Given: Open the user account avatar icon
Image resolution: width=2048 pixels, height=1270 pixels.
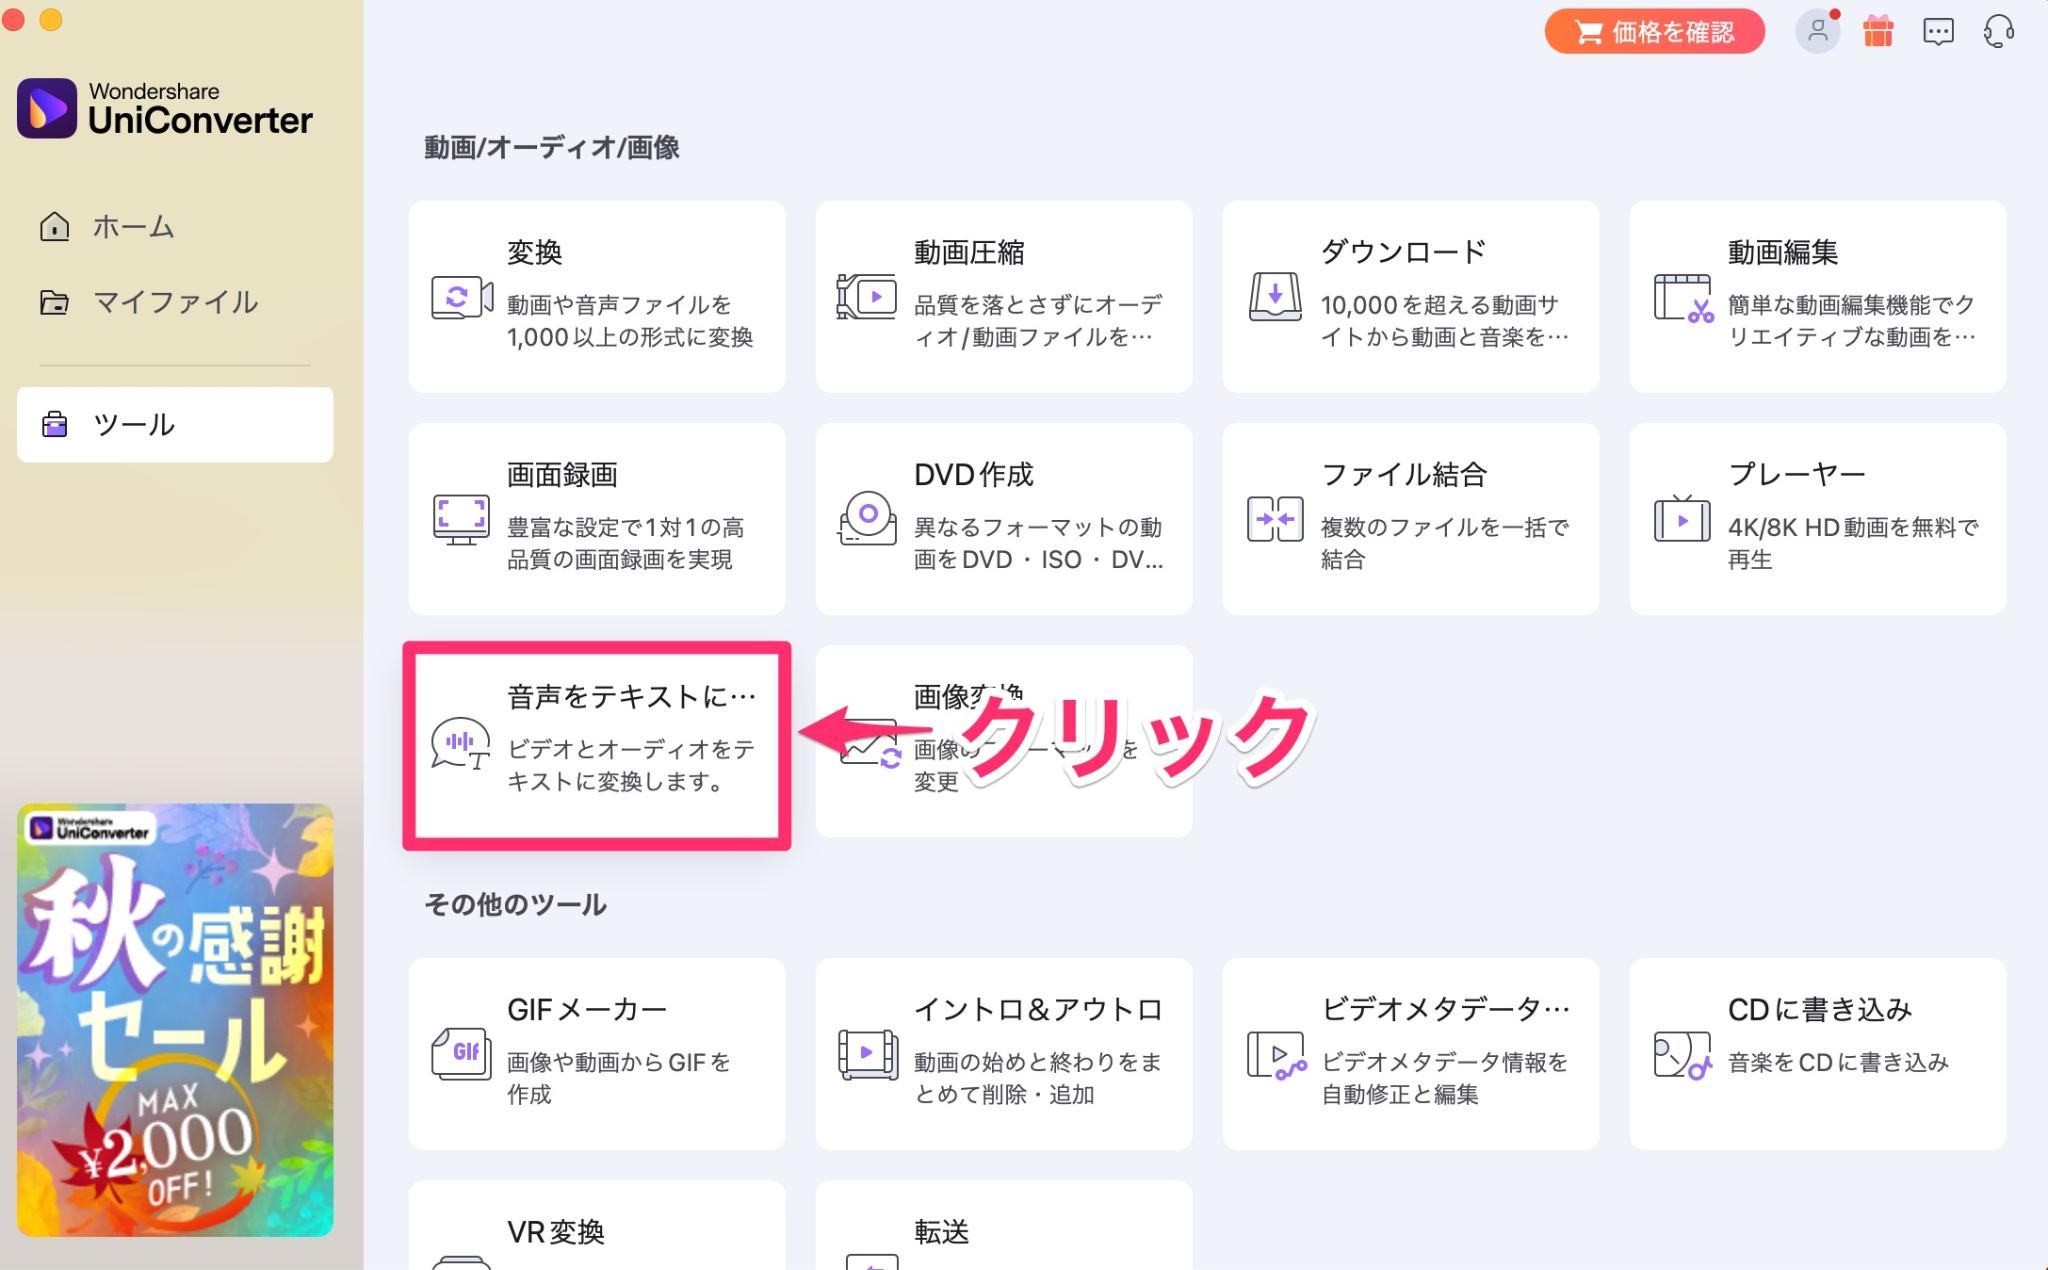Looking at the screenshot, I should pyautogui.click(x=1818, y=32).
